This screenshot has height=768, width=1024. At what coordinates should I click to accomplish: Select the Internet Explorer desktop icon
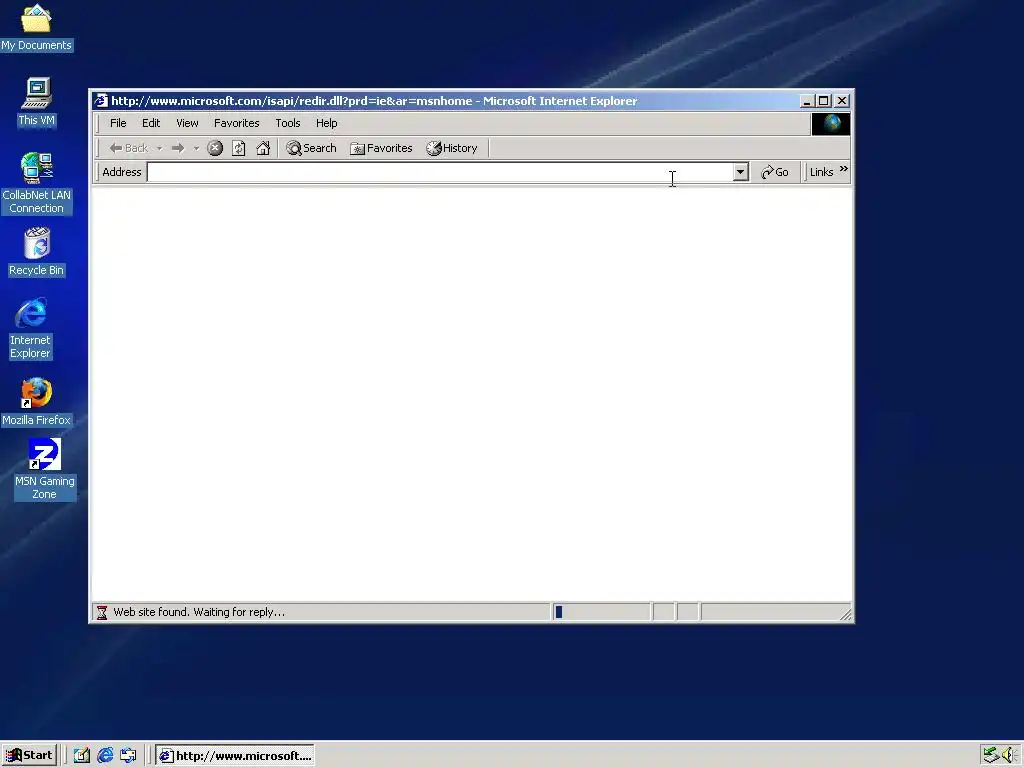tap(30, 328)
